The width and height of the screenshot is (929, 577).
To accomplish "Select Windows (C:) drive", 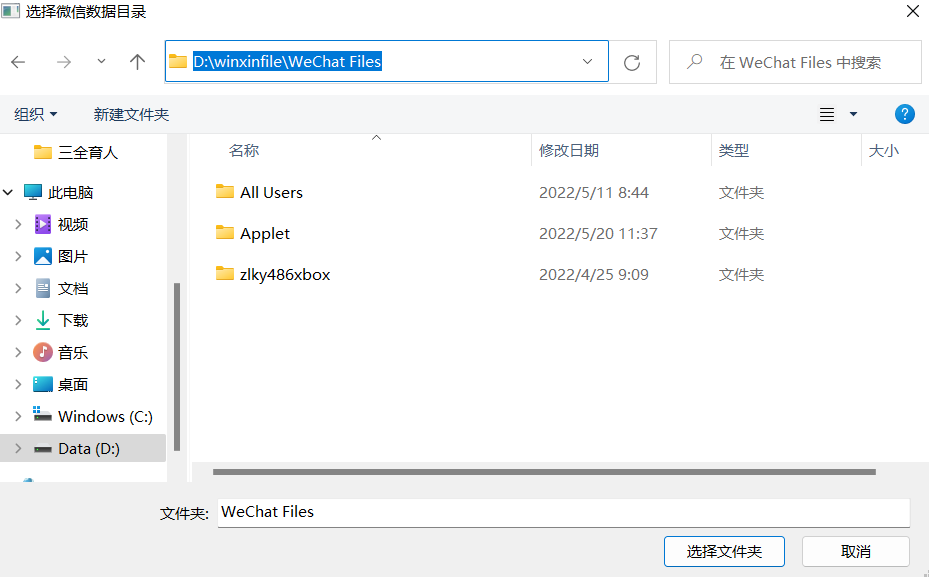I will coord(93,416).
